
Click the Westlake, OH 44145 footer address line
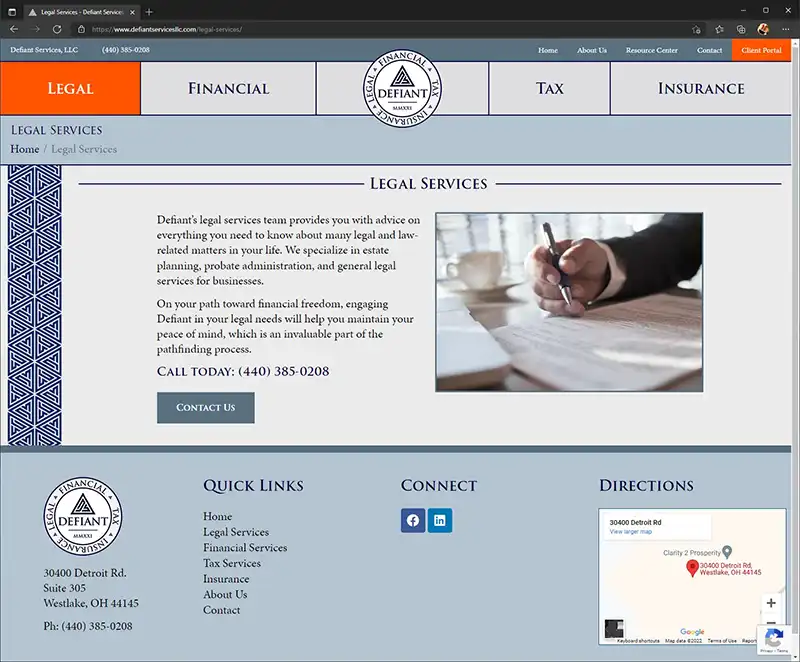pos(91,603)
